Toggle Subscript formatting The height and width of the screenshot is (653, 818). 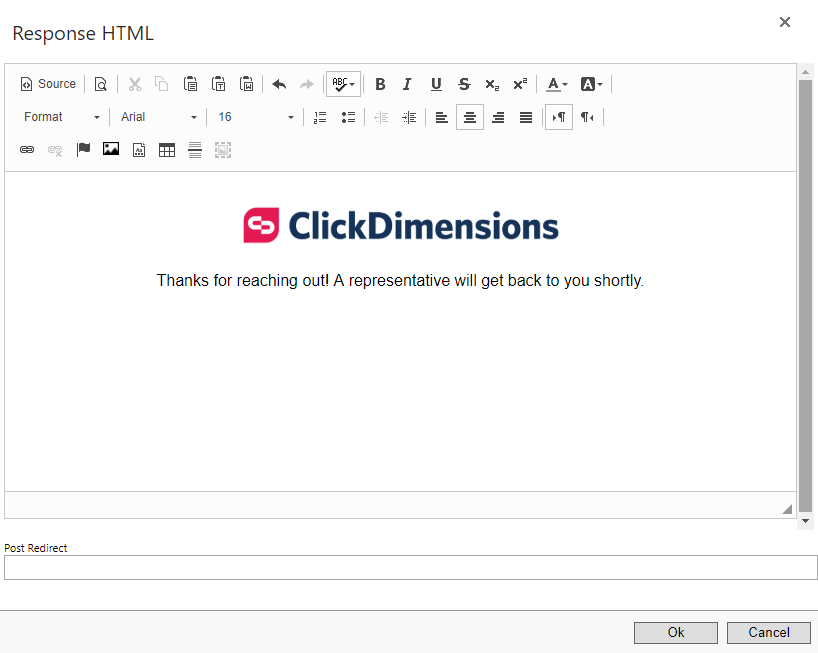492,84
